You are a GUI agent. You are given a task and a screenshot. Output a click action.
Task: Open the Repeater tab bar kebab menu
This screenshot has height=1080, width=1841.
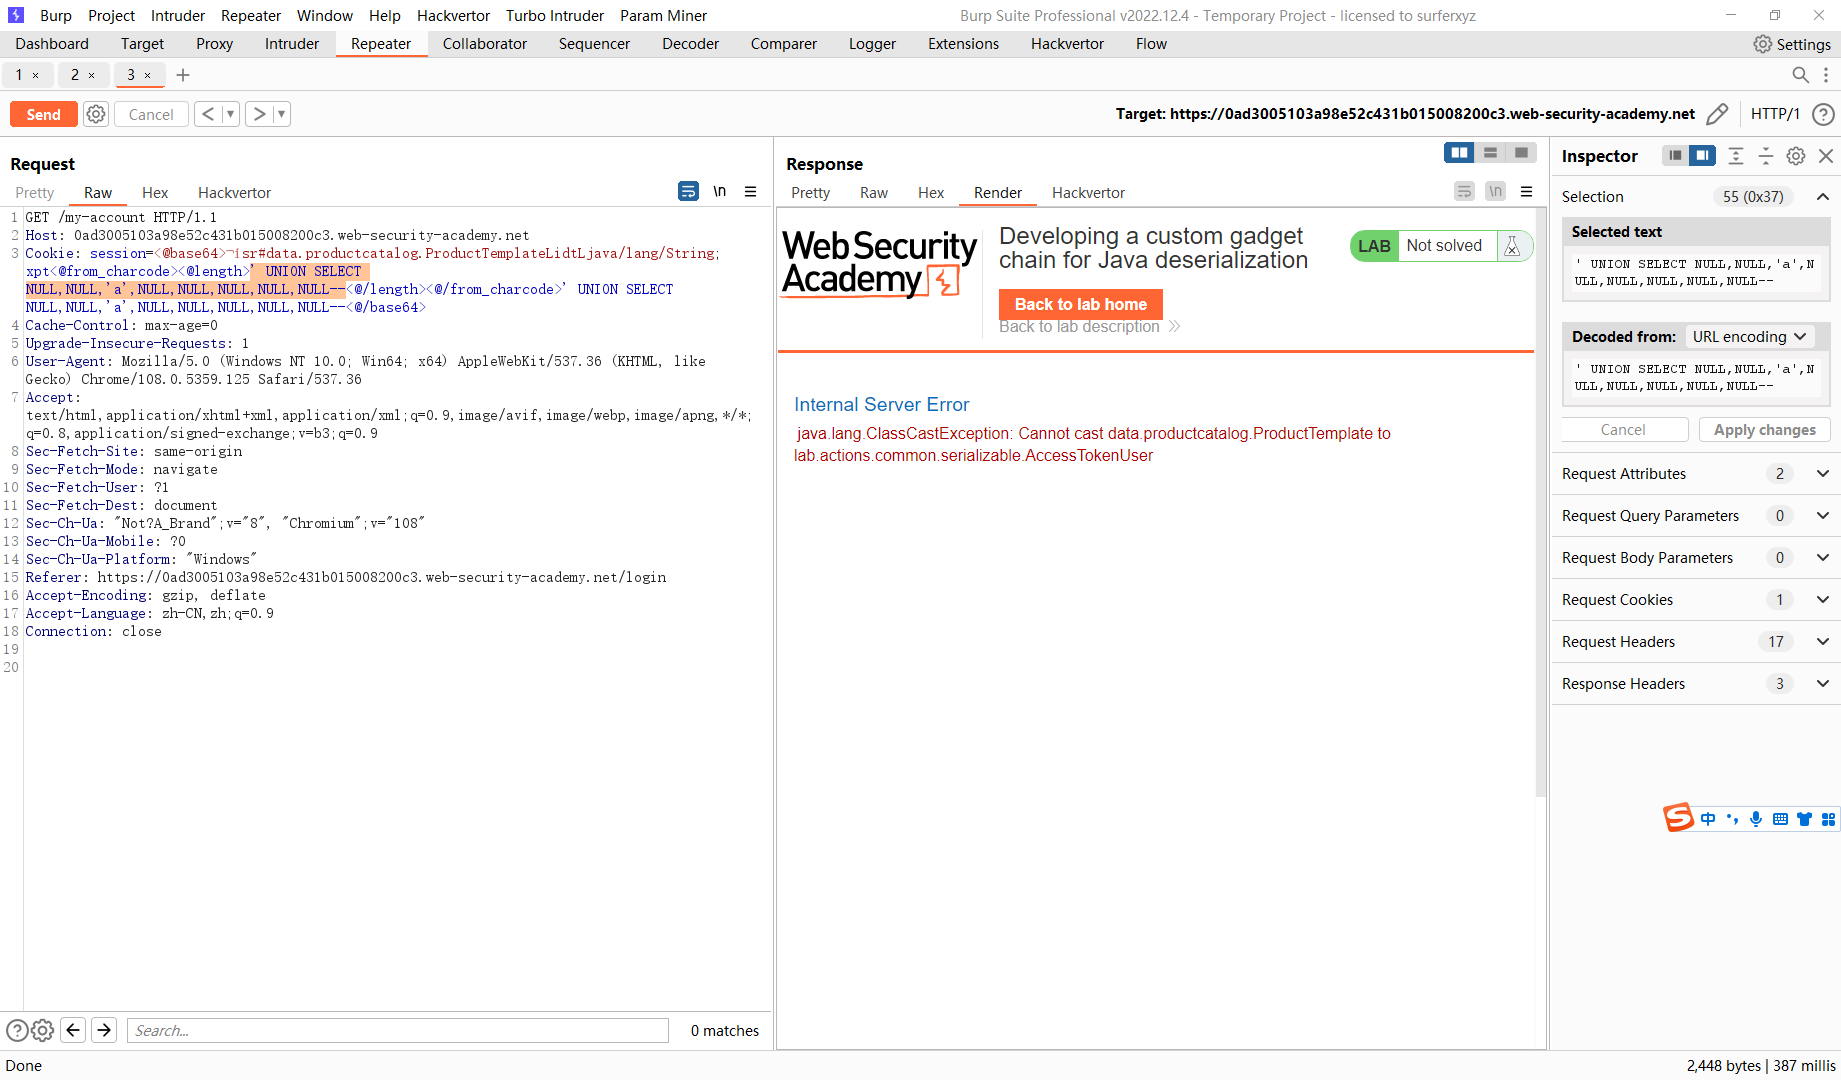click(1826, 75)
